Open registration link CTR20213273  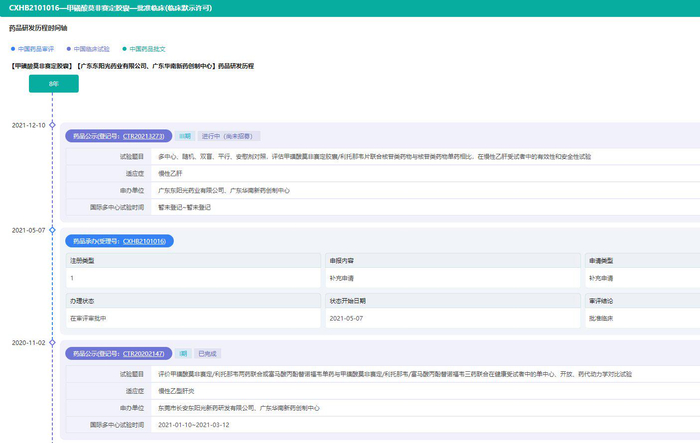(x=143, y=136)
